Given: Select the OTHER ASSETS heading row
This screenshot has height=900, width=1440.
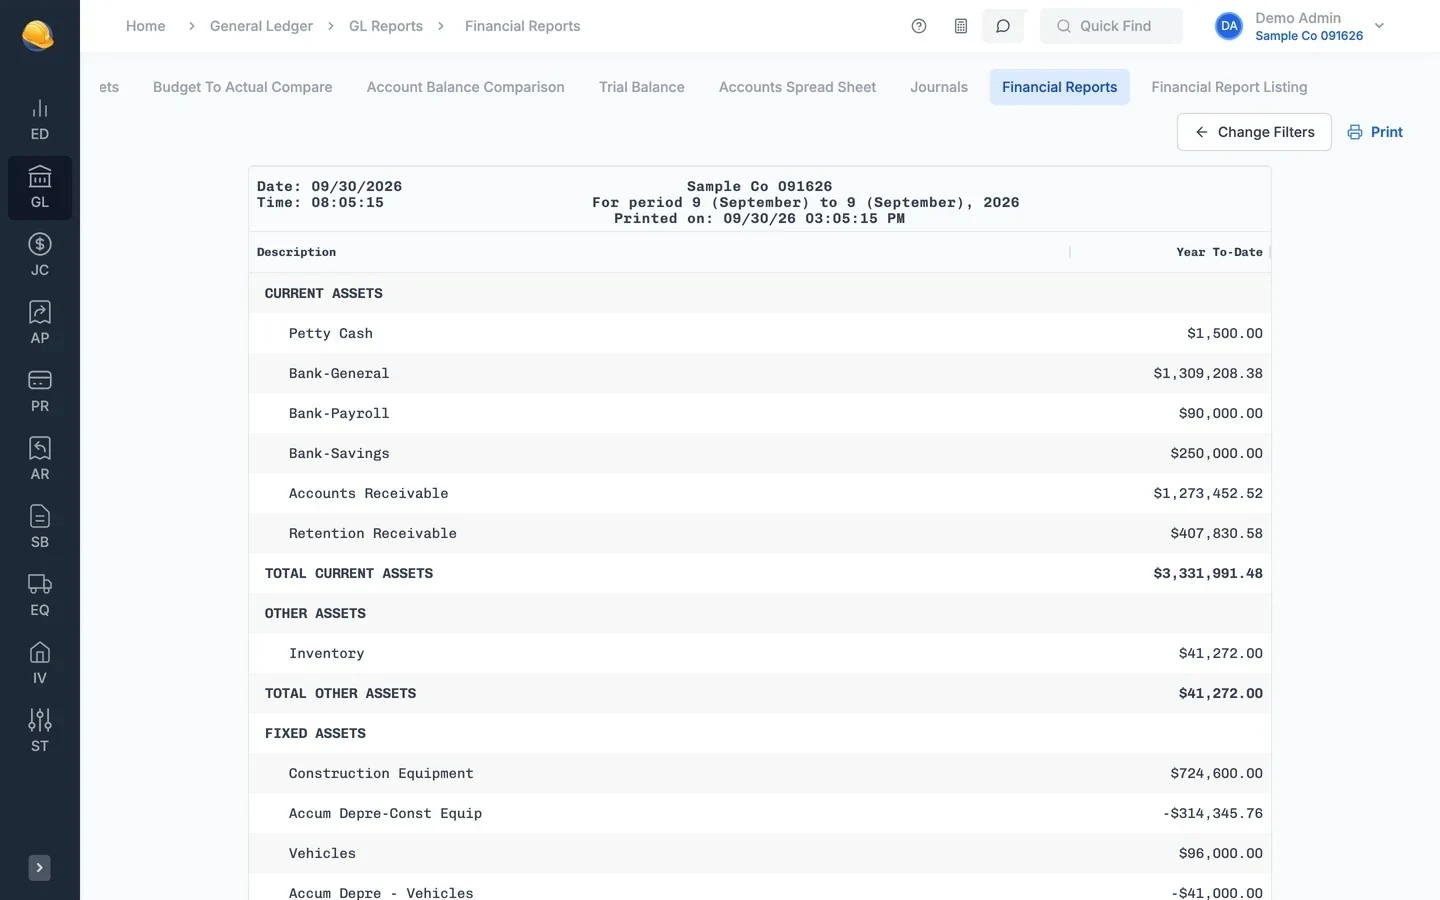Looking at the screenshot, I should point(760,613).
